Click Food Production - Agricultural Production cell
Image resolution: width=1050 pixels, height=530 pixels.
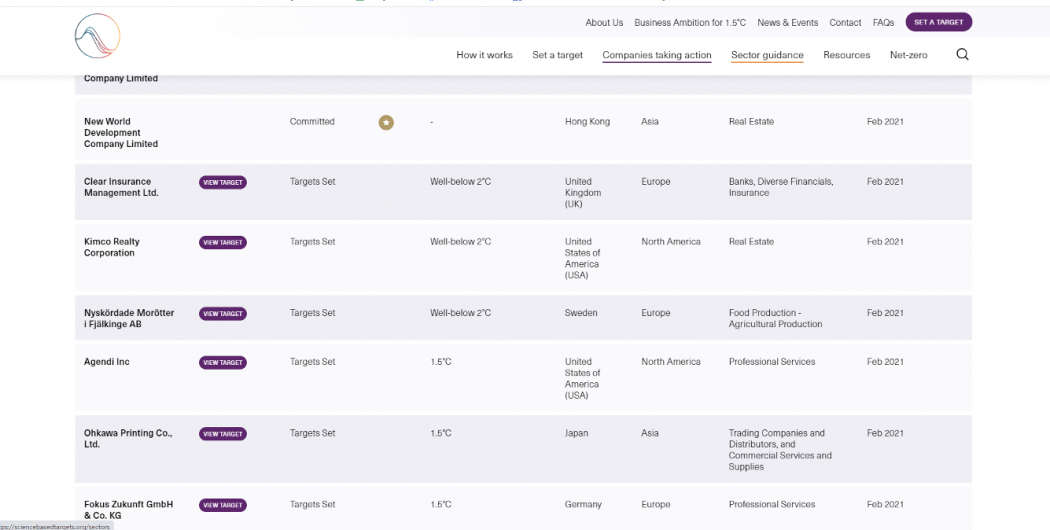point(775,318)
